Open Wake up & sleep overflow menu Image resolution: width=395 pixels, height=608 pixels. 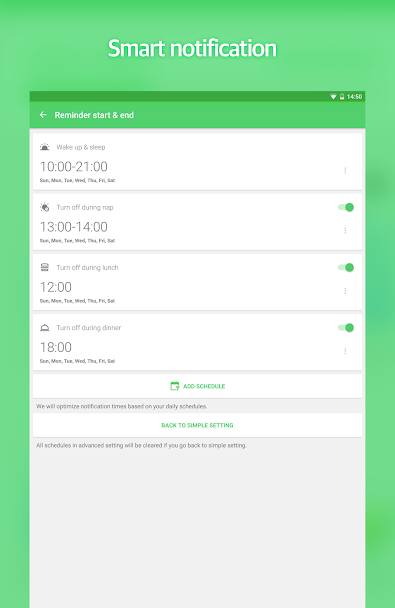coord(345,170)
